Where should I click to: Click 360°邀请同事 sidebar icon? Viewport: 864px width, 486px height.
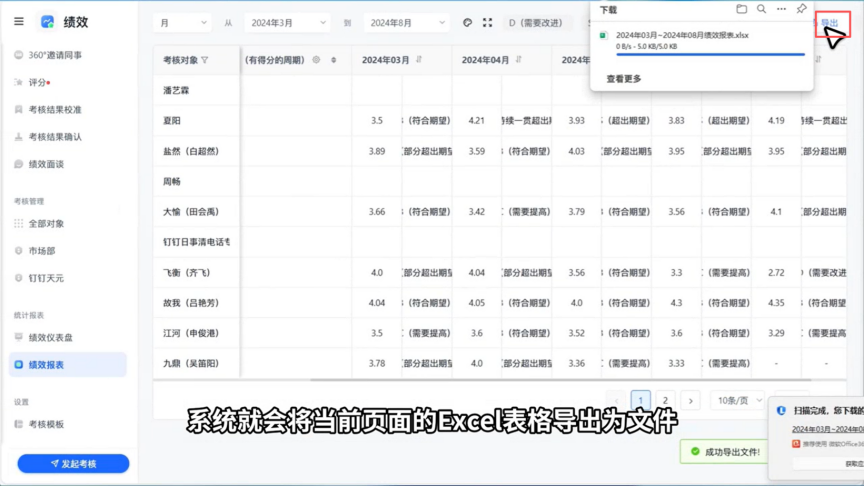pyautogui.click(x=19, y=55)
